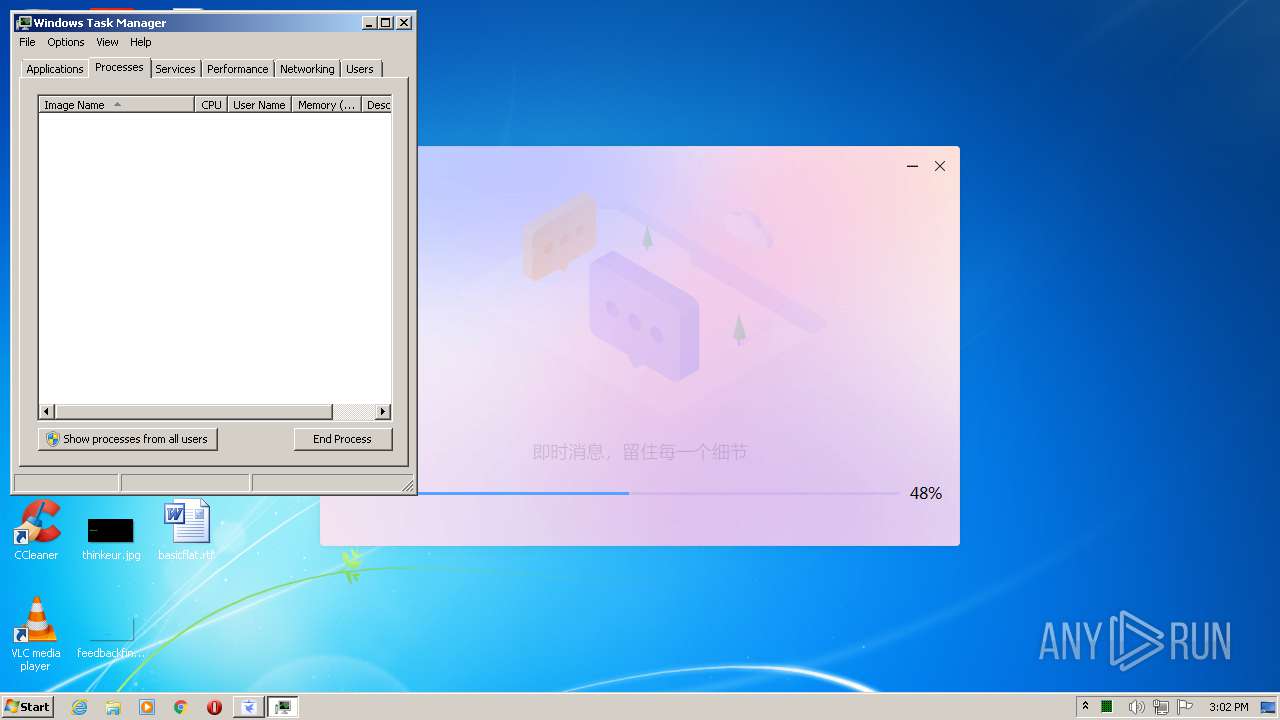Click the Task Manager title bar icon

24,22
